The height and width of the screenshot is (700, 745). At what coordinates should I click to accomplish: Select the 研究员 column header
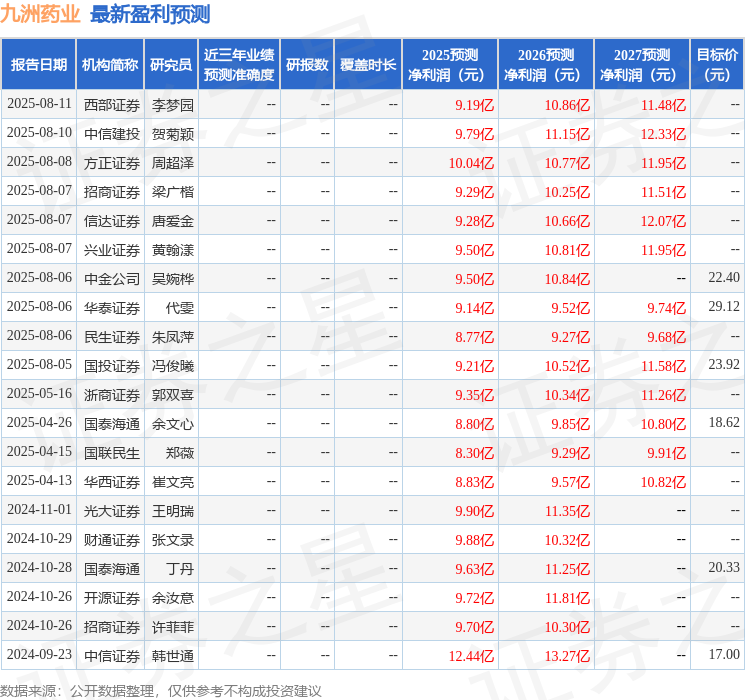[x=171, y=65]
